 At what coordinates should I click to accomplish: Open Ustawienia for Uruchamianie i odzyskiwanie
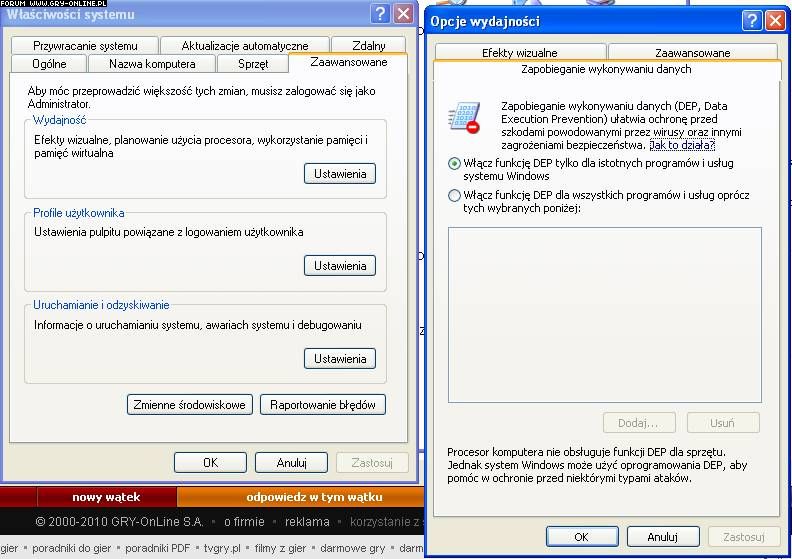[339, 359]
